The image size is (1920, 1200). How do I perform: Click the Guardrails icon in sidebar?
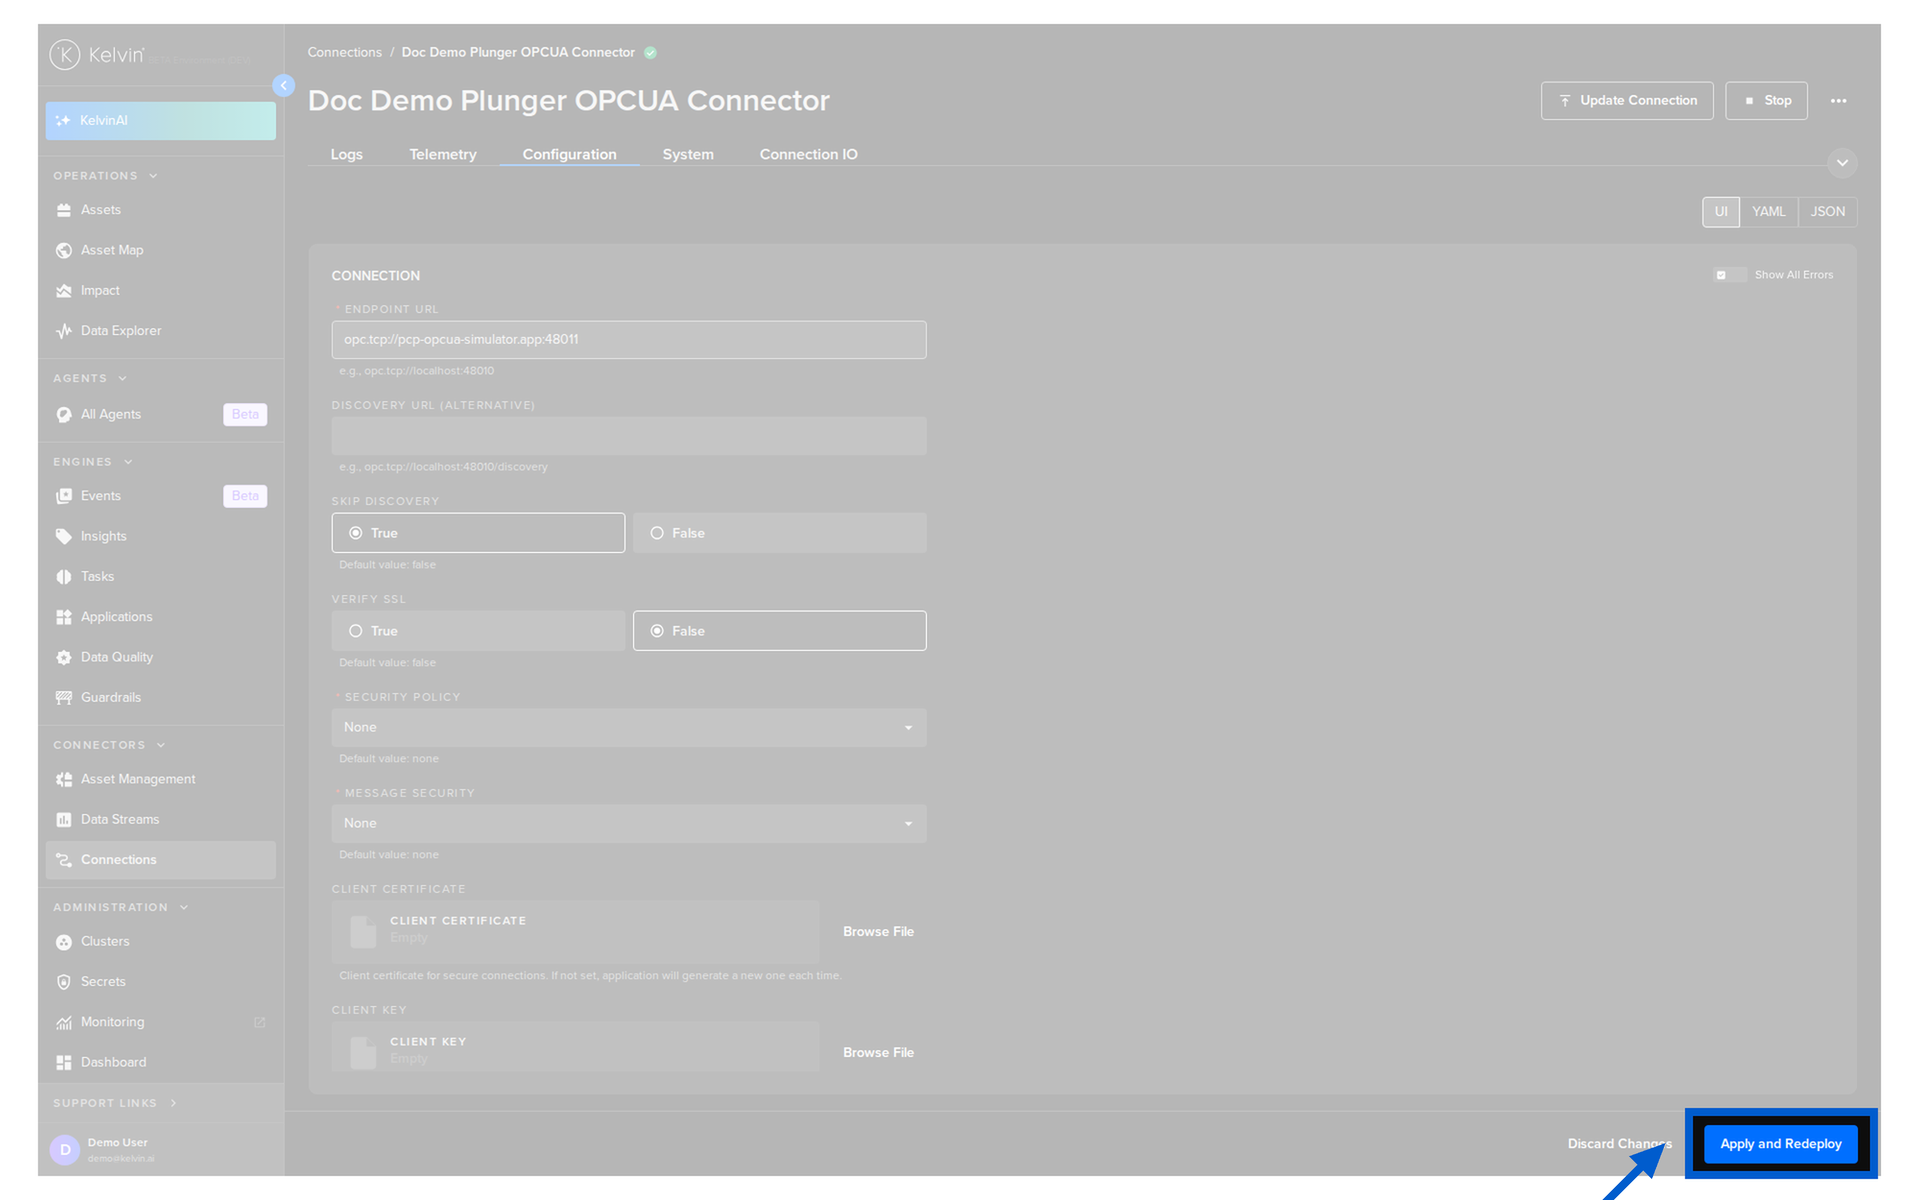pos(64,698)
